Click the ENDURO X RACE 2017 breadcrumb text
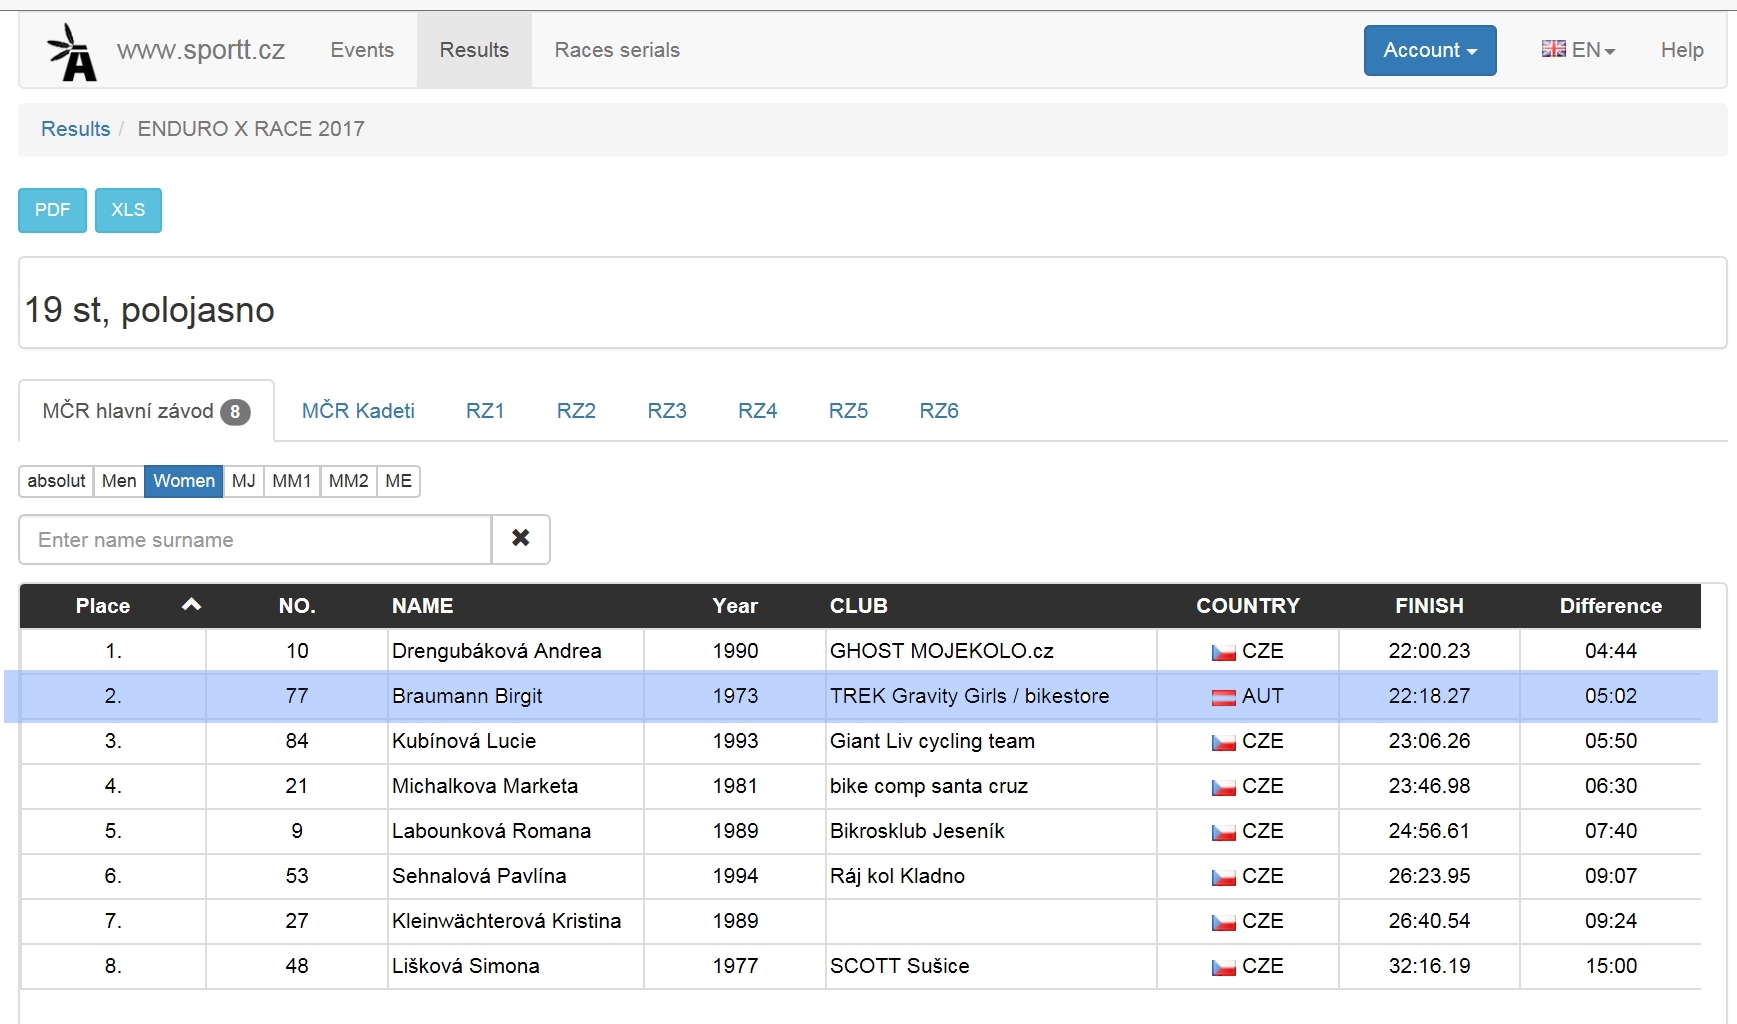This screenshot has width=1737, height=1024. 251,129
